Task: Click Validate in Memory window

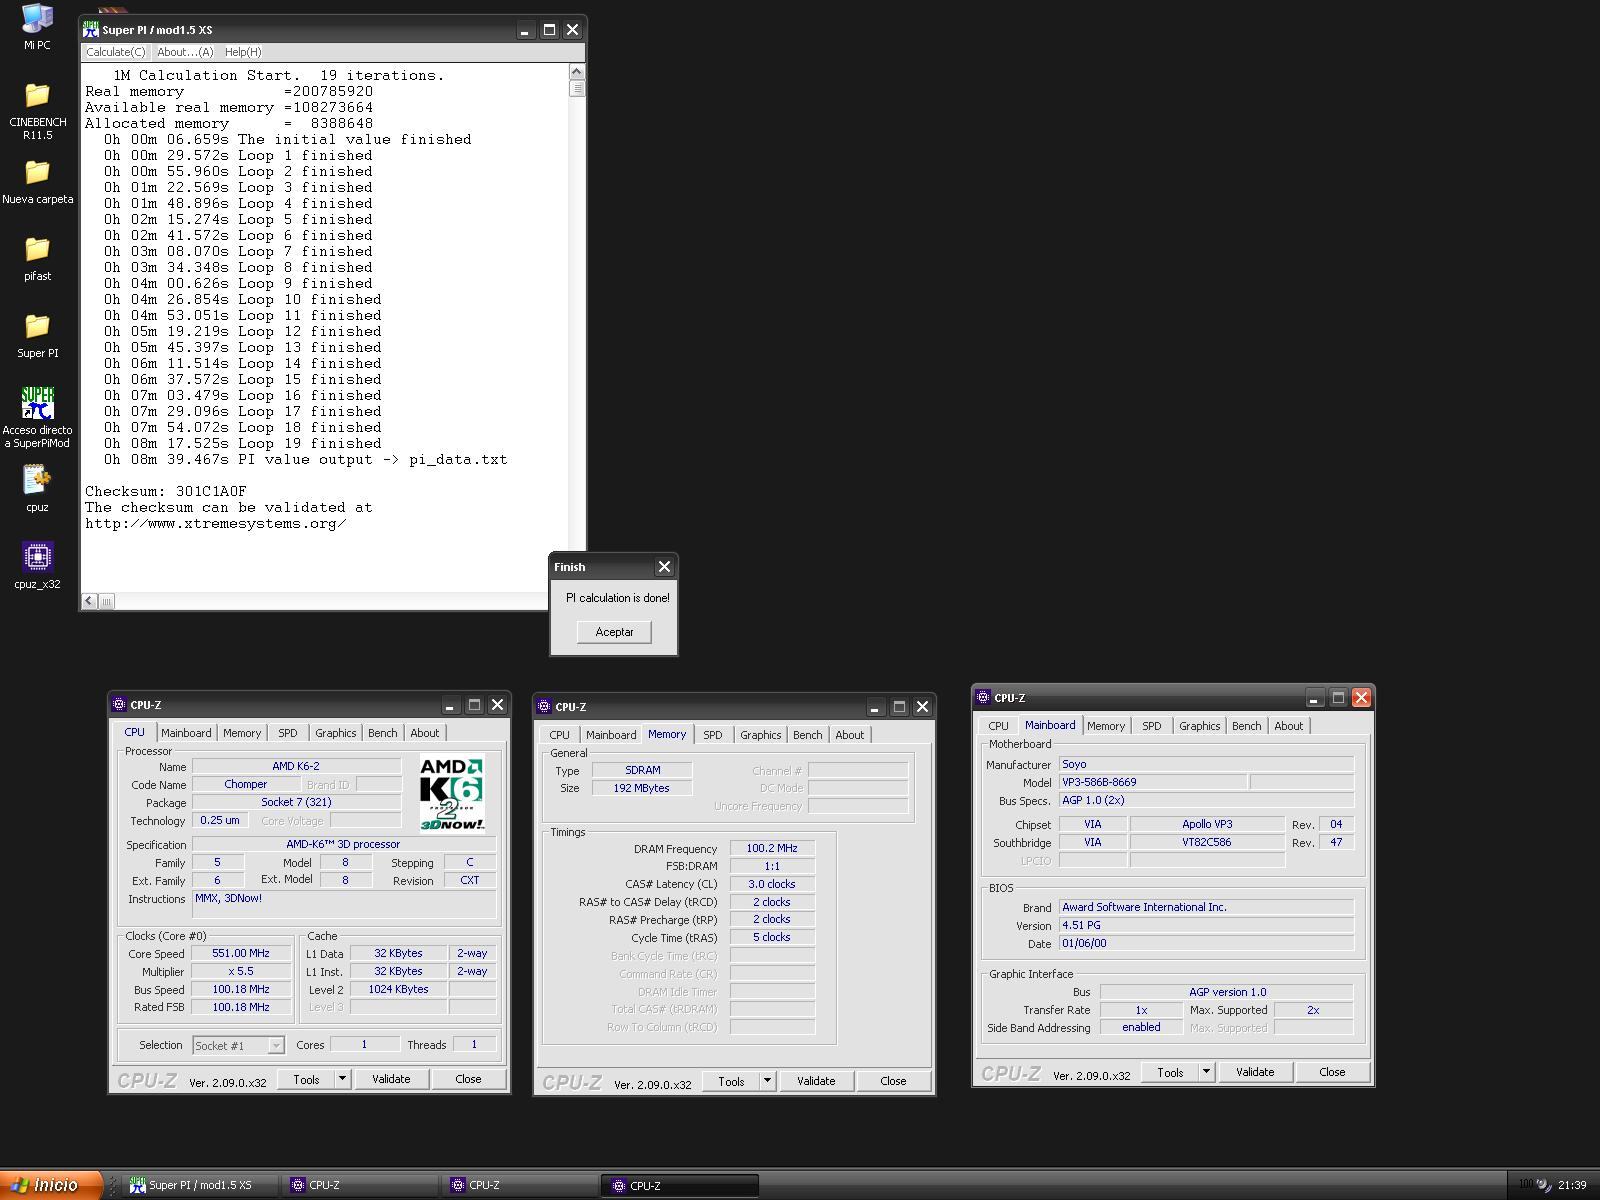Action: coord(816,1081)
